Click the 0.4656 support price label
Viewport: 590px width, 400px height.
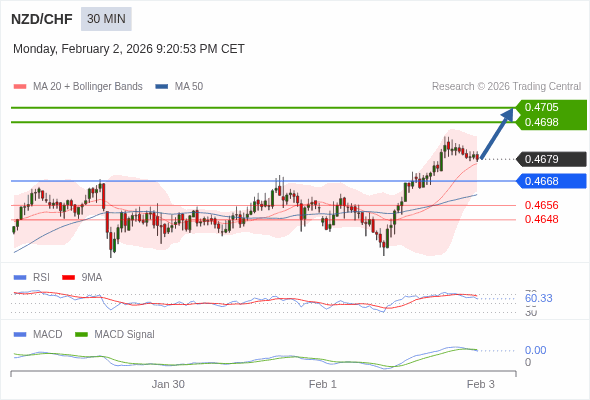pos(541,205)
